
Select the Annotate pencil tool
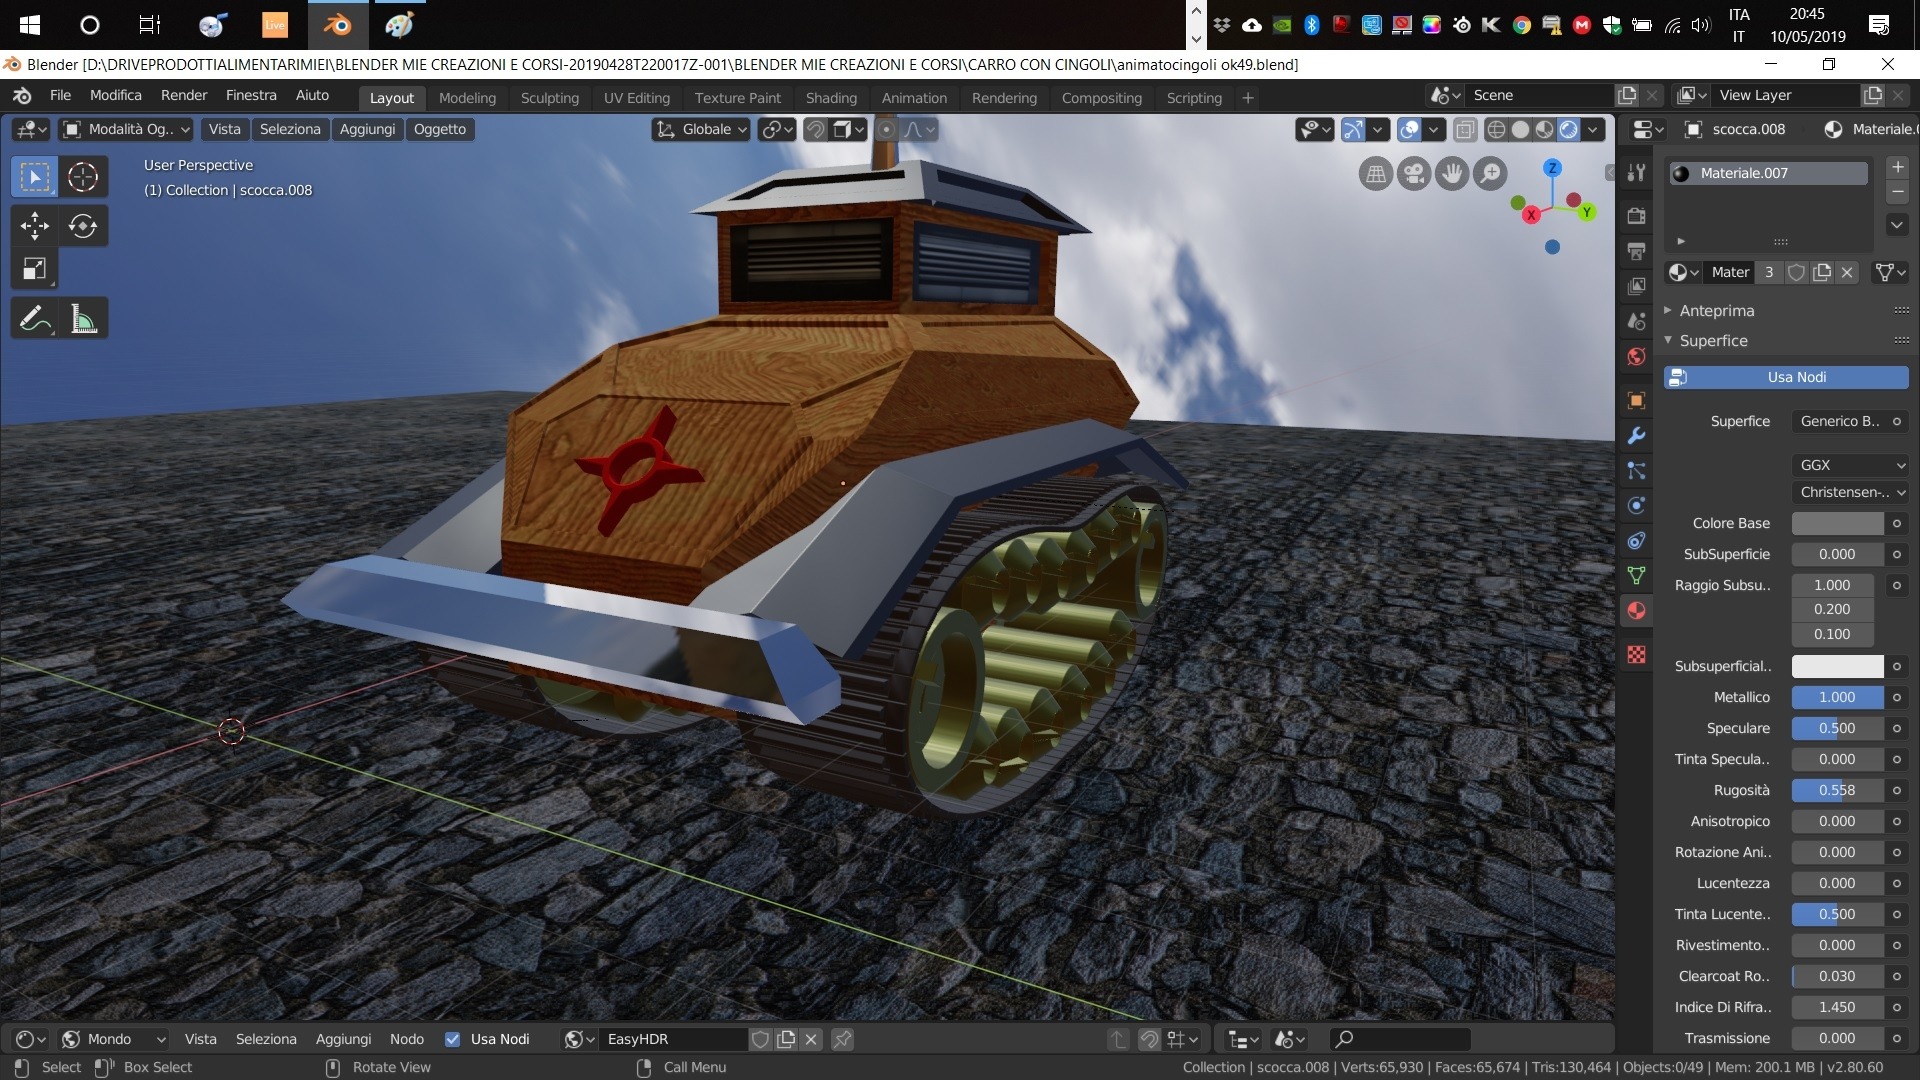(x=35, y=319)
